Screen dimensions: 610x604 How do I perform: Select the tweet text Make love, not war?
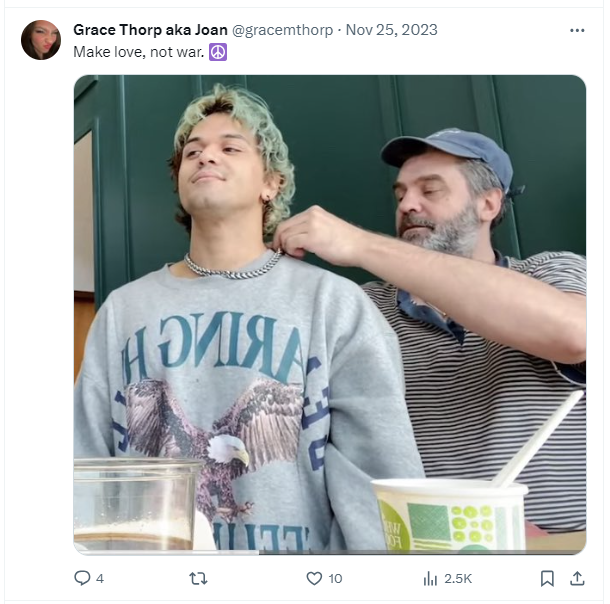click(x=138, y=52)
